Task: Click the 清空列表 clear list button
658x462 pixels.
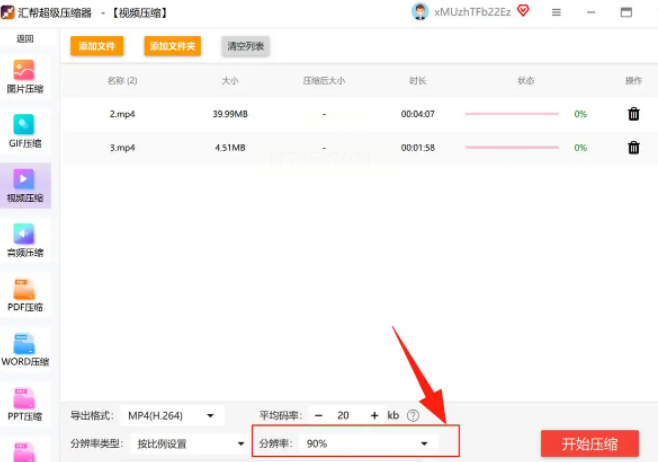Action: pos(245,46)
